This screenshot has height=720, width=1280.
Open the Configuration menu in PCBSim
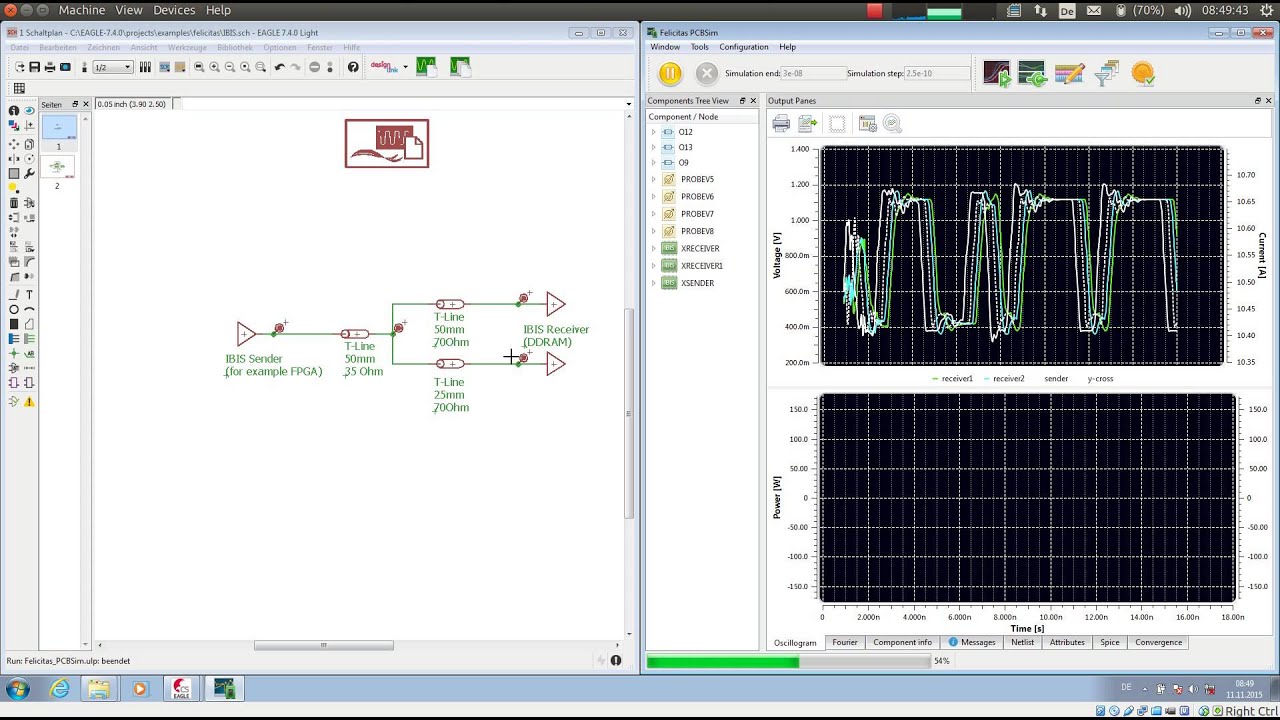pos(744,47)
